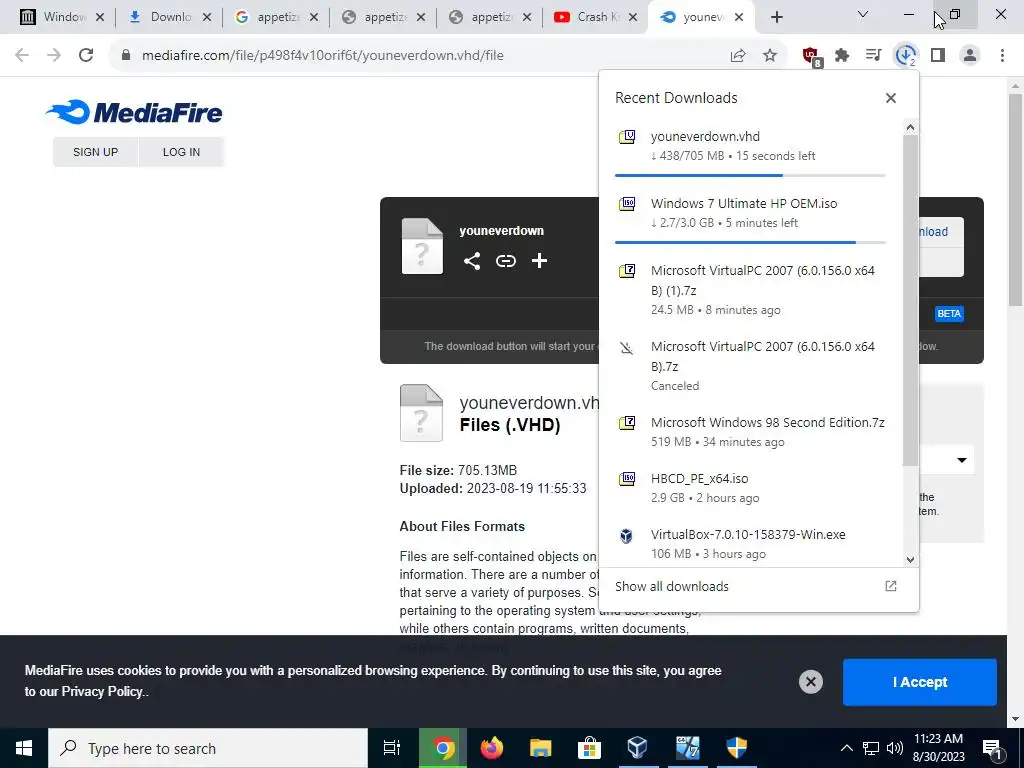Open all downloads external link icon
The image size is (1024, 768).
click(890, 586)
